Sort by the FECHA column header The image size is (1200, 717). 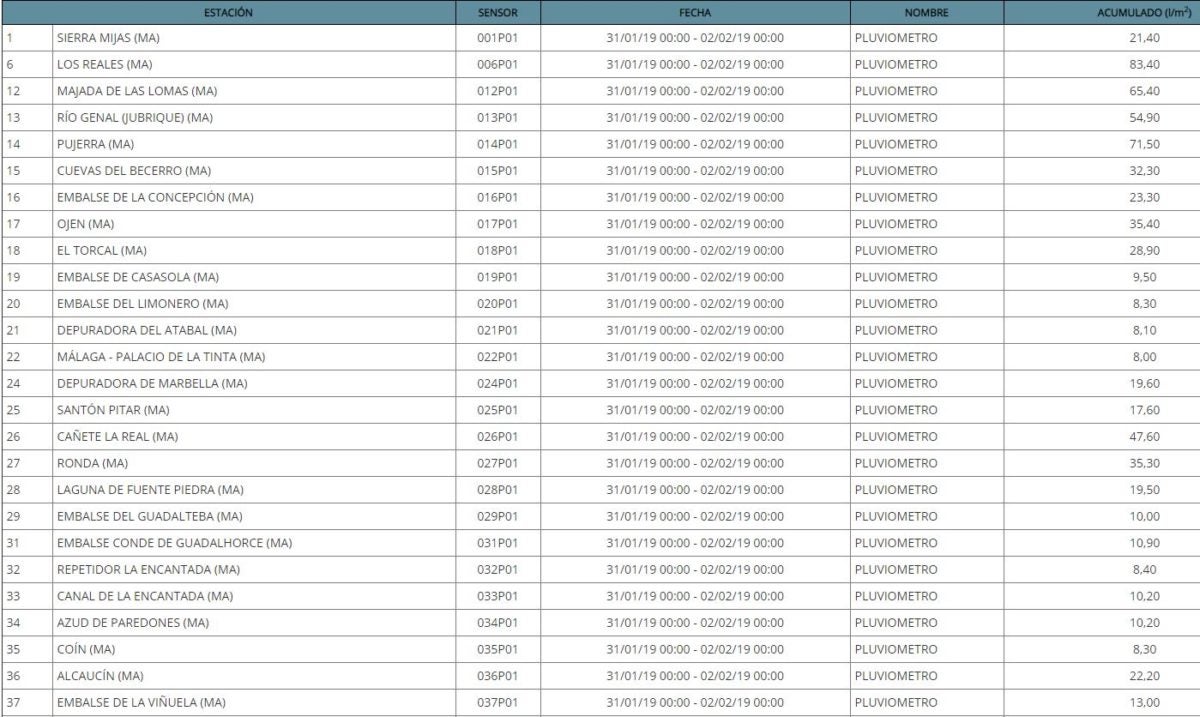[x=694, y=13]
